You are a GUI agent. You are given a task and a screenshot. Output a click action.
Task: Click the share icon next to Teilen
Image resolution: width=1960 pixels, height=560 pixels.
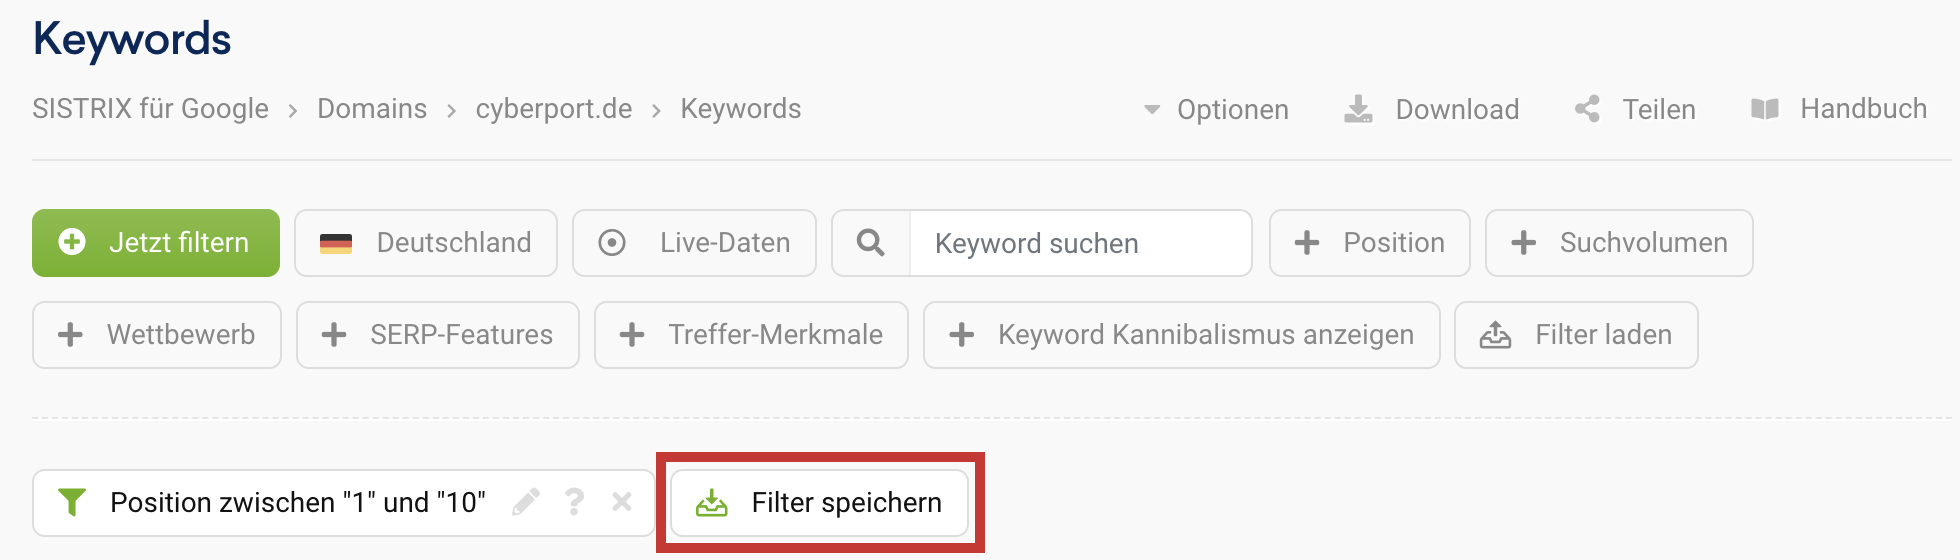pyautogui.click(x=1587, y=109)
